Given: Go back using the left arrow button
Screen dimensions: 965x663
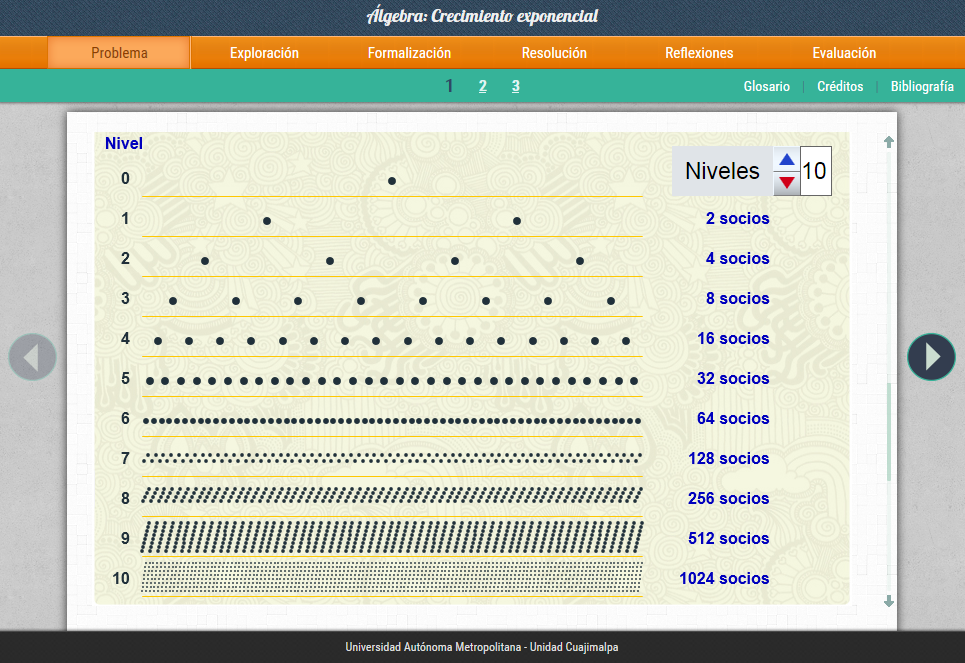Looking at the screenshot, I should pyautogui.click(x=32, y=357).
